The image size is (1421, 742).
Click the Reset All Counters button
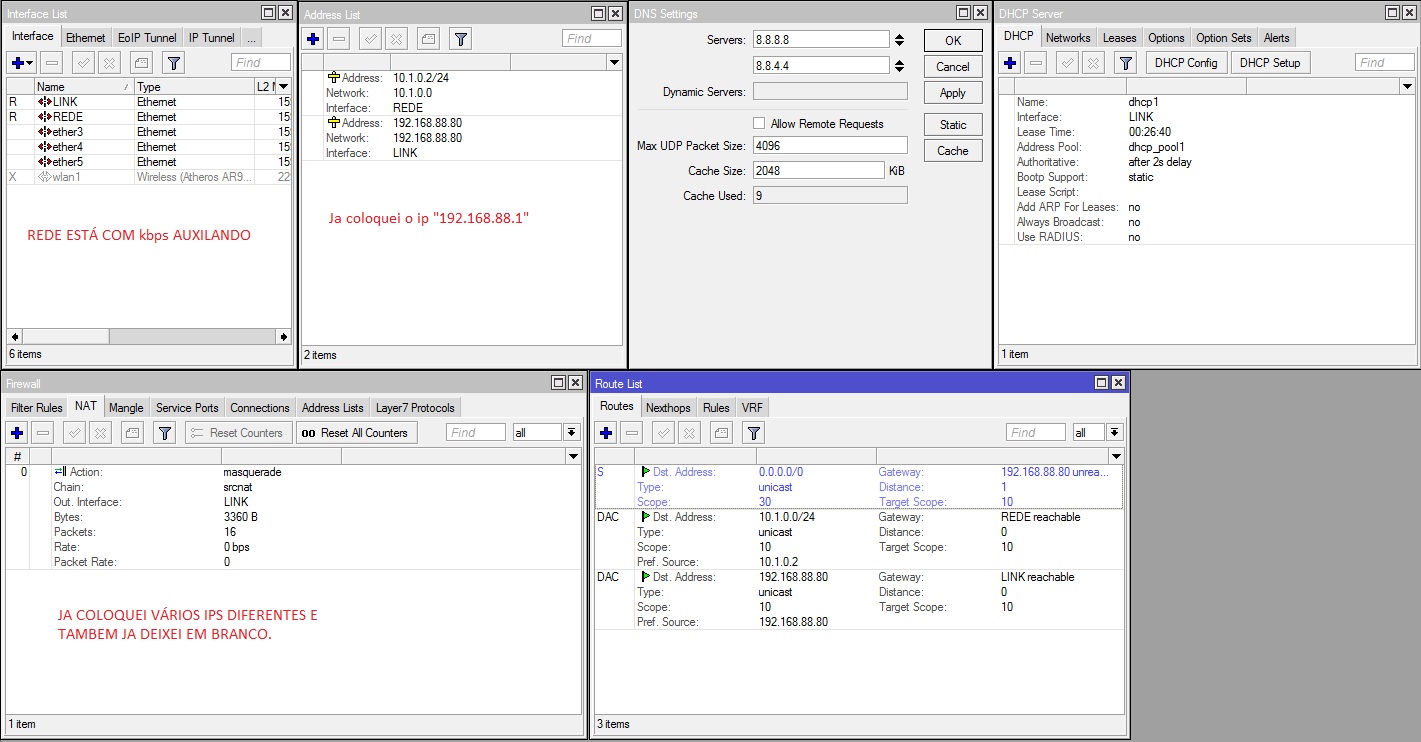click(x=355, y=433)
